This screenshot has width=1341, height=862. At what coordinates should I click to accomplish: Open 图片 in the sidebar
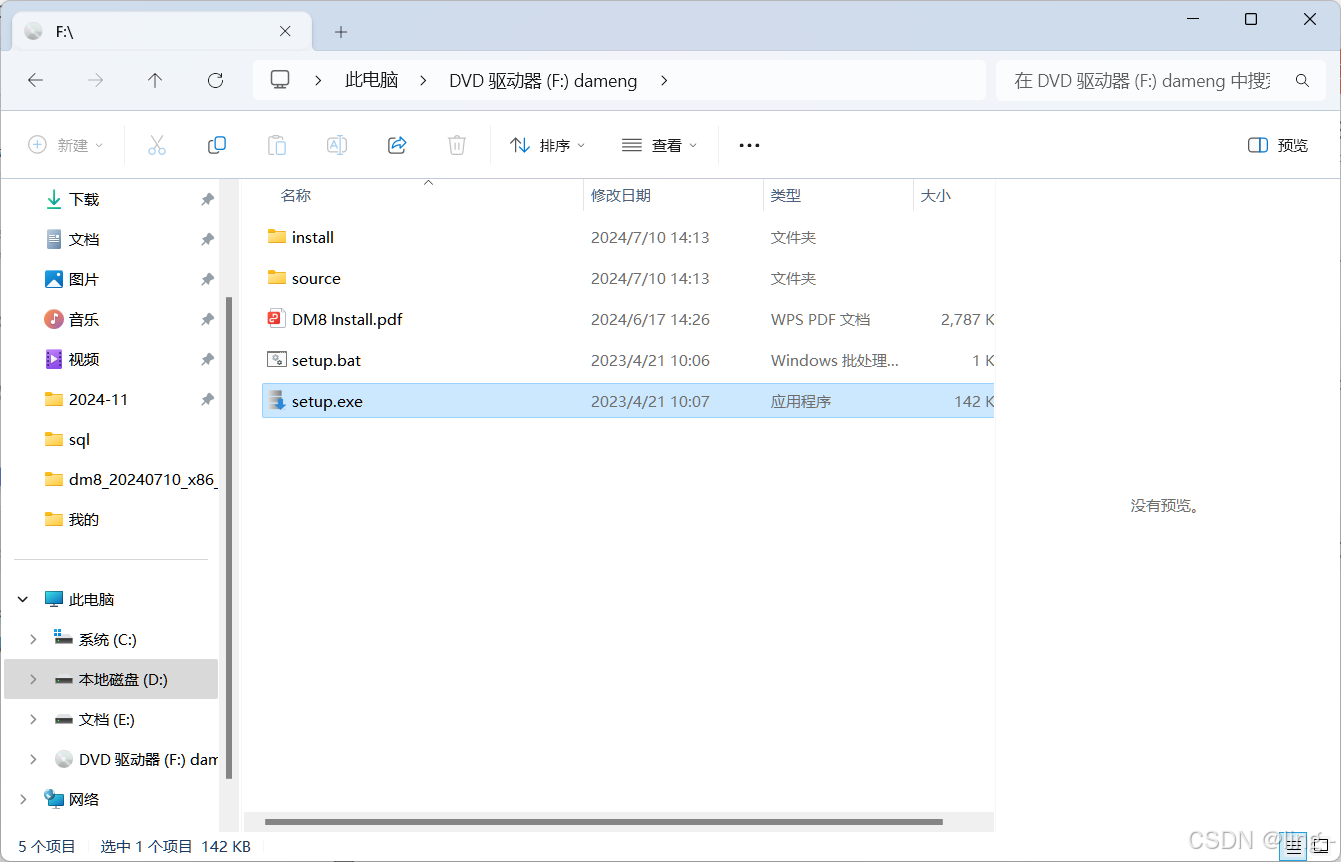84,279
